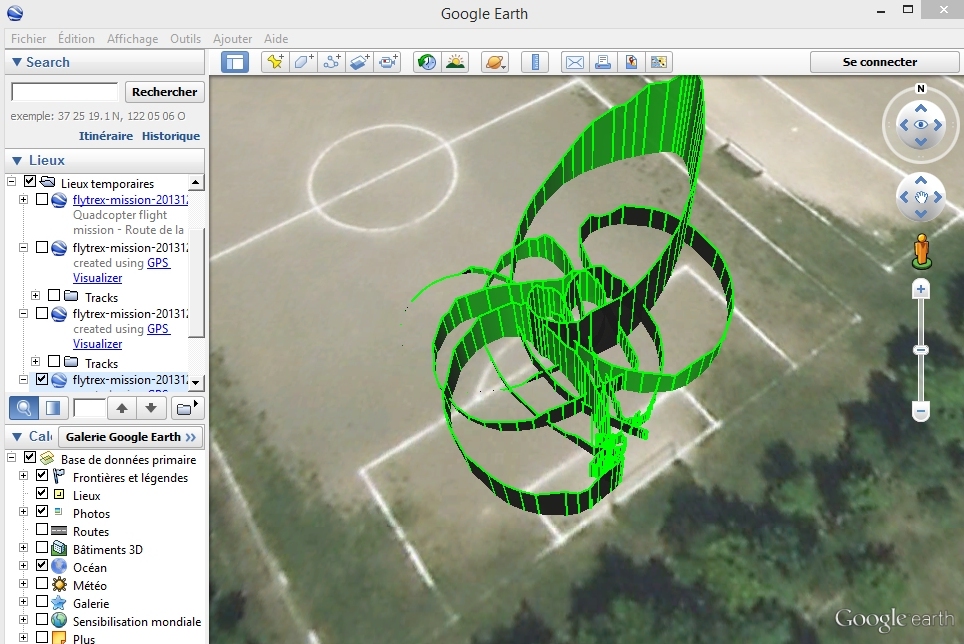Image resolution: width=964 pixels, height=644 pixels.
Task: Open the Affichage menu
Action: click(x=132, y=39)
